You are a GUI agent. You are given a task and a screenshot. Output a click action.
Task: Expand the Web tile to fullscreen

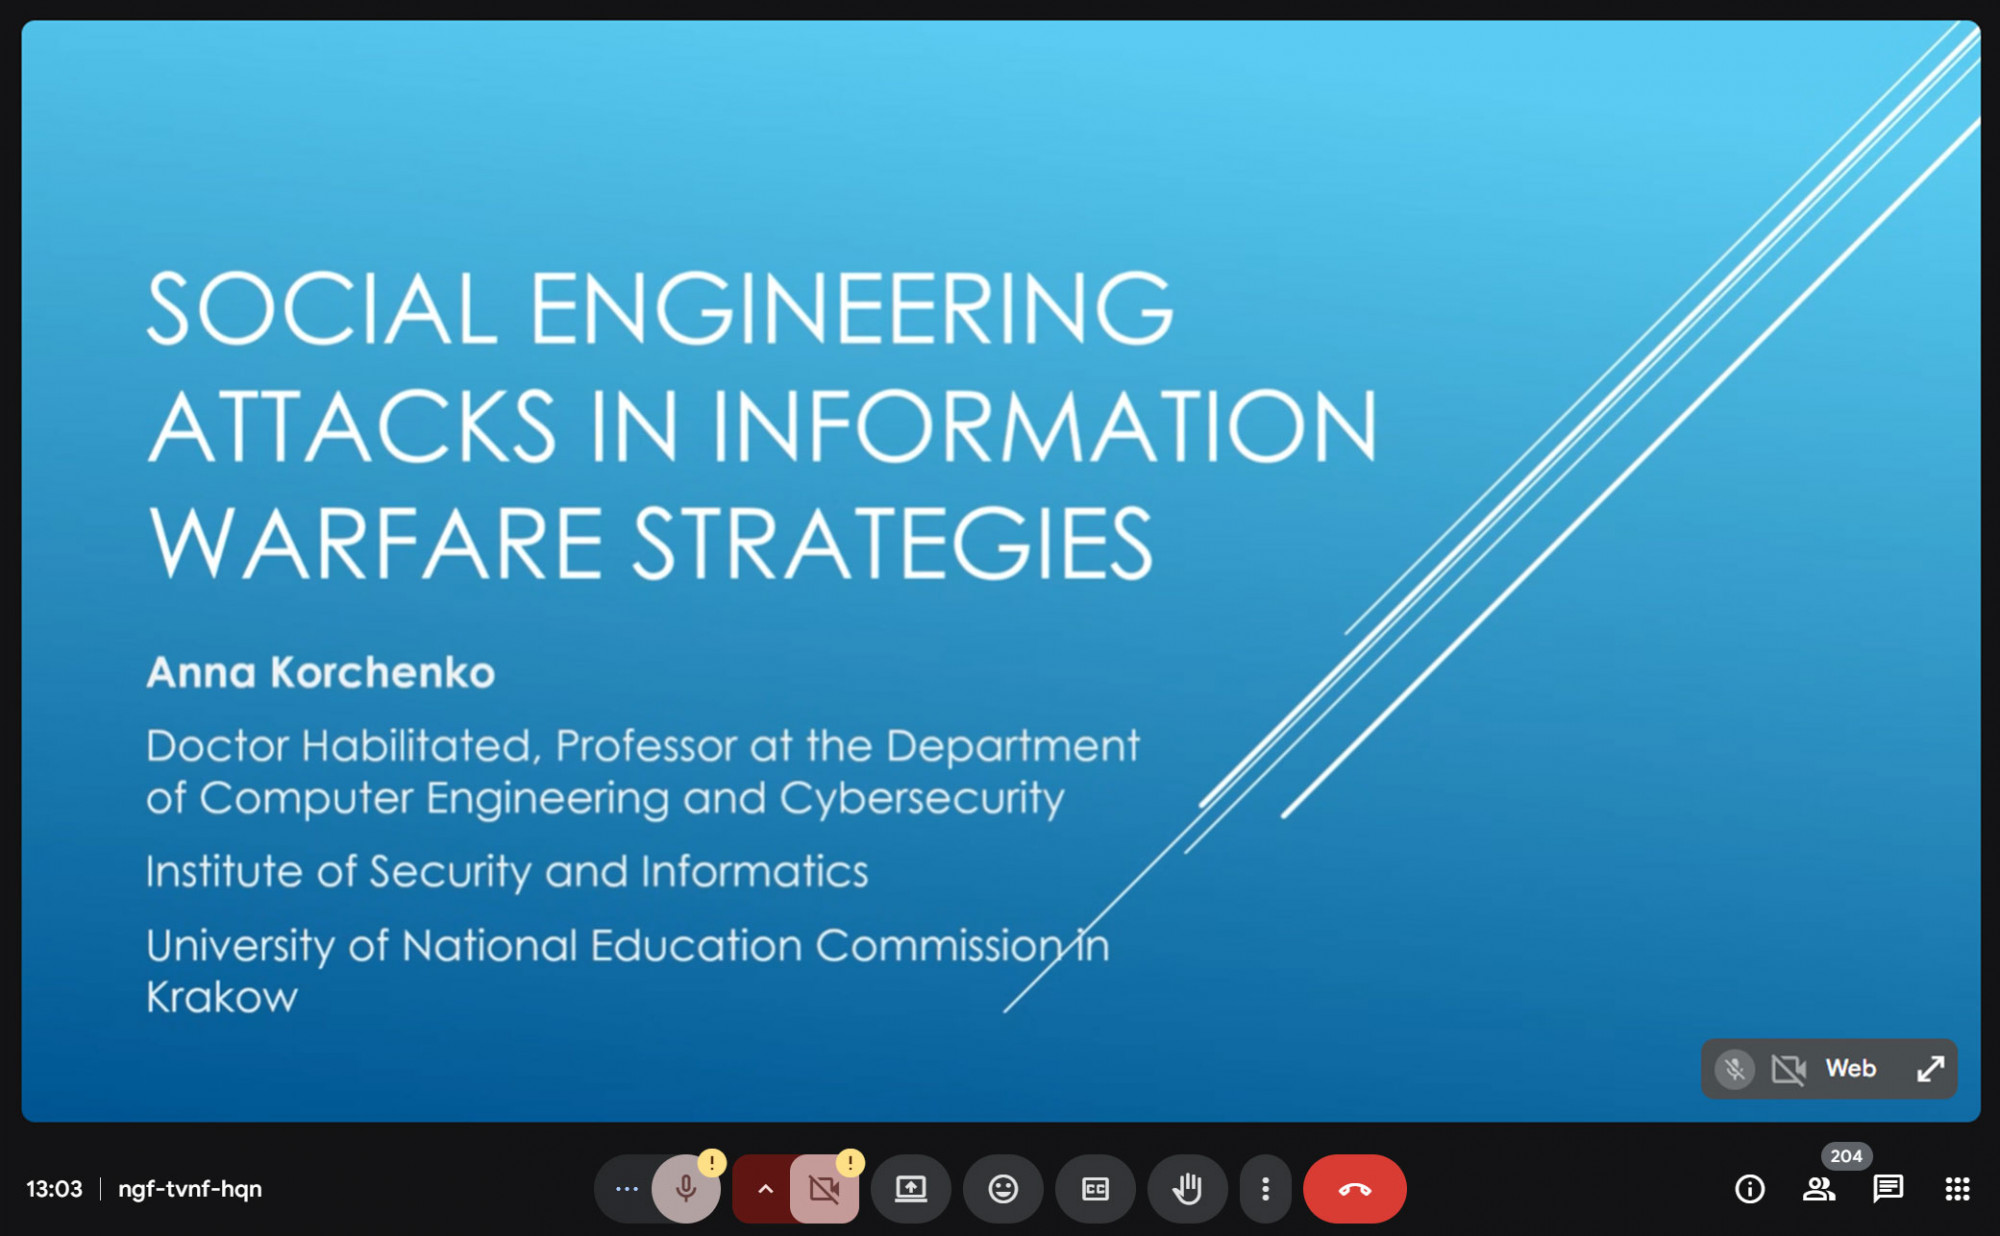coord(1930,1069)
